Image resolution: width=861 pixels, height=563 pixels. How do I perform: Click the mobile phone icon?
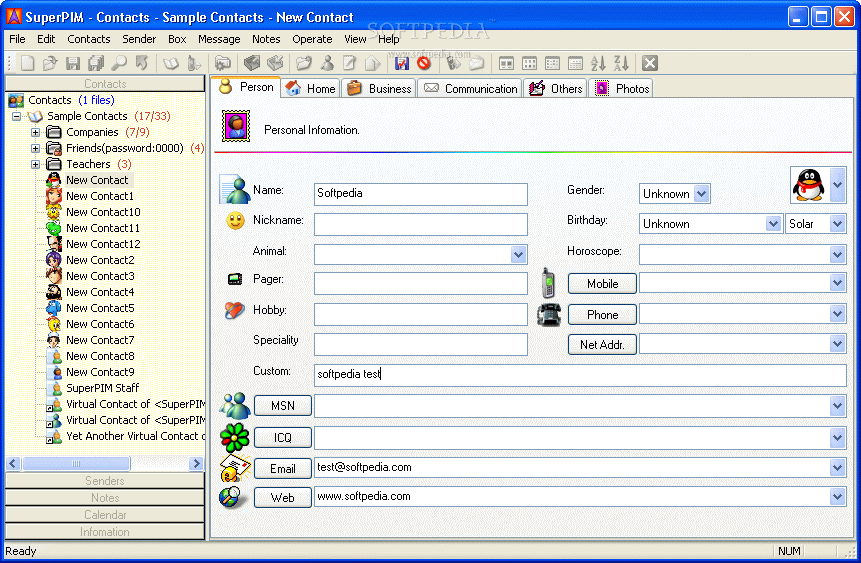[548, 283]
